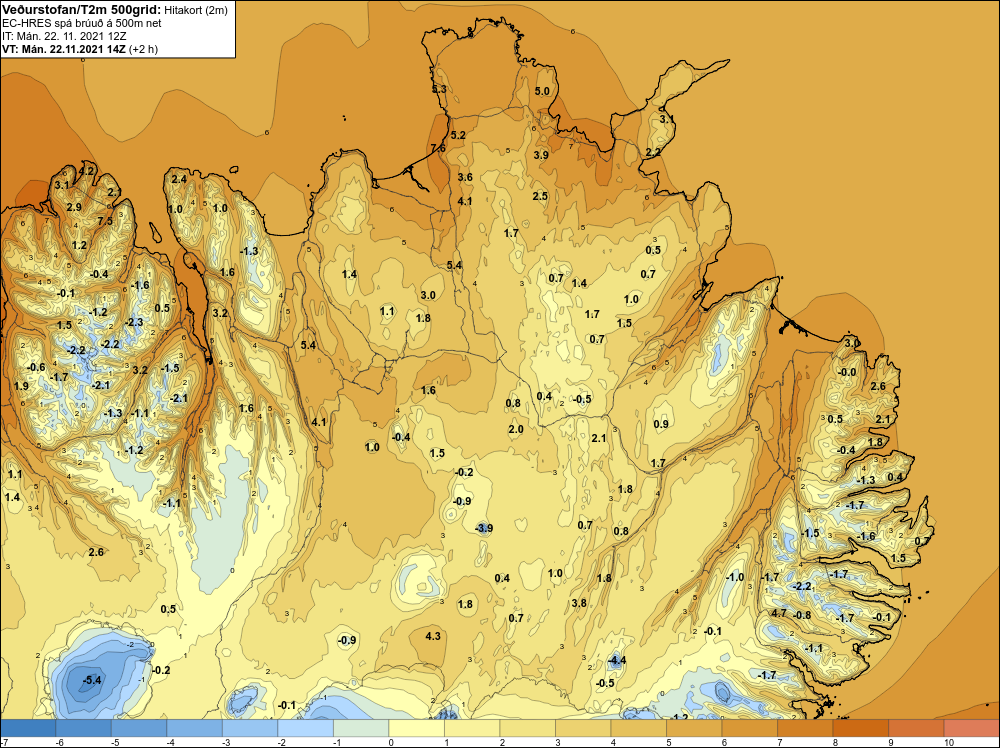Image resolution: width=1000 pixels, height=748 pixels.
Task: Click the 3.6 temperature value
Action: [x=465, y=177]
